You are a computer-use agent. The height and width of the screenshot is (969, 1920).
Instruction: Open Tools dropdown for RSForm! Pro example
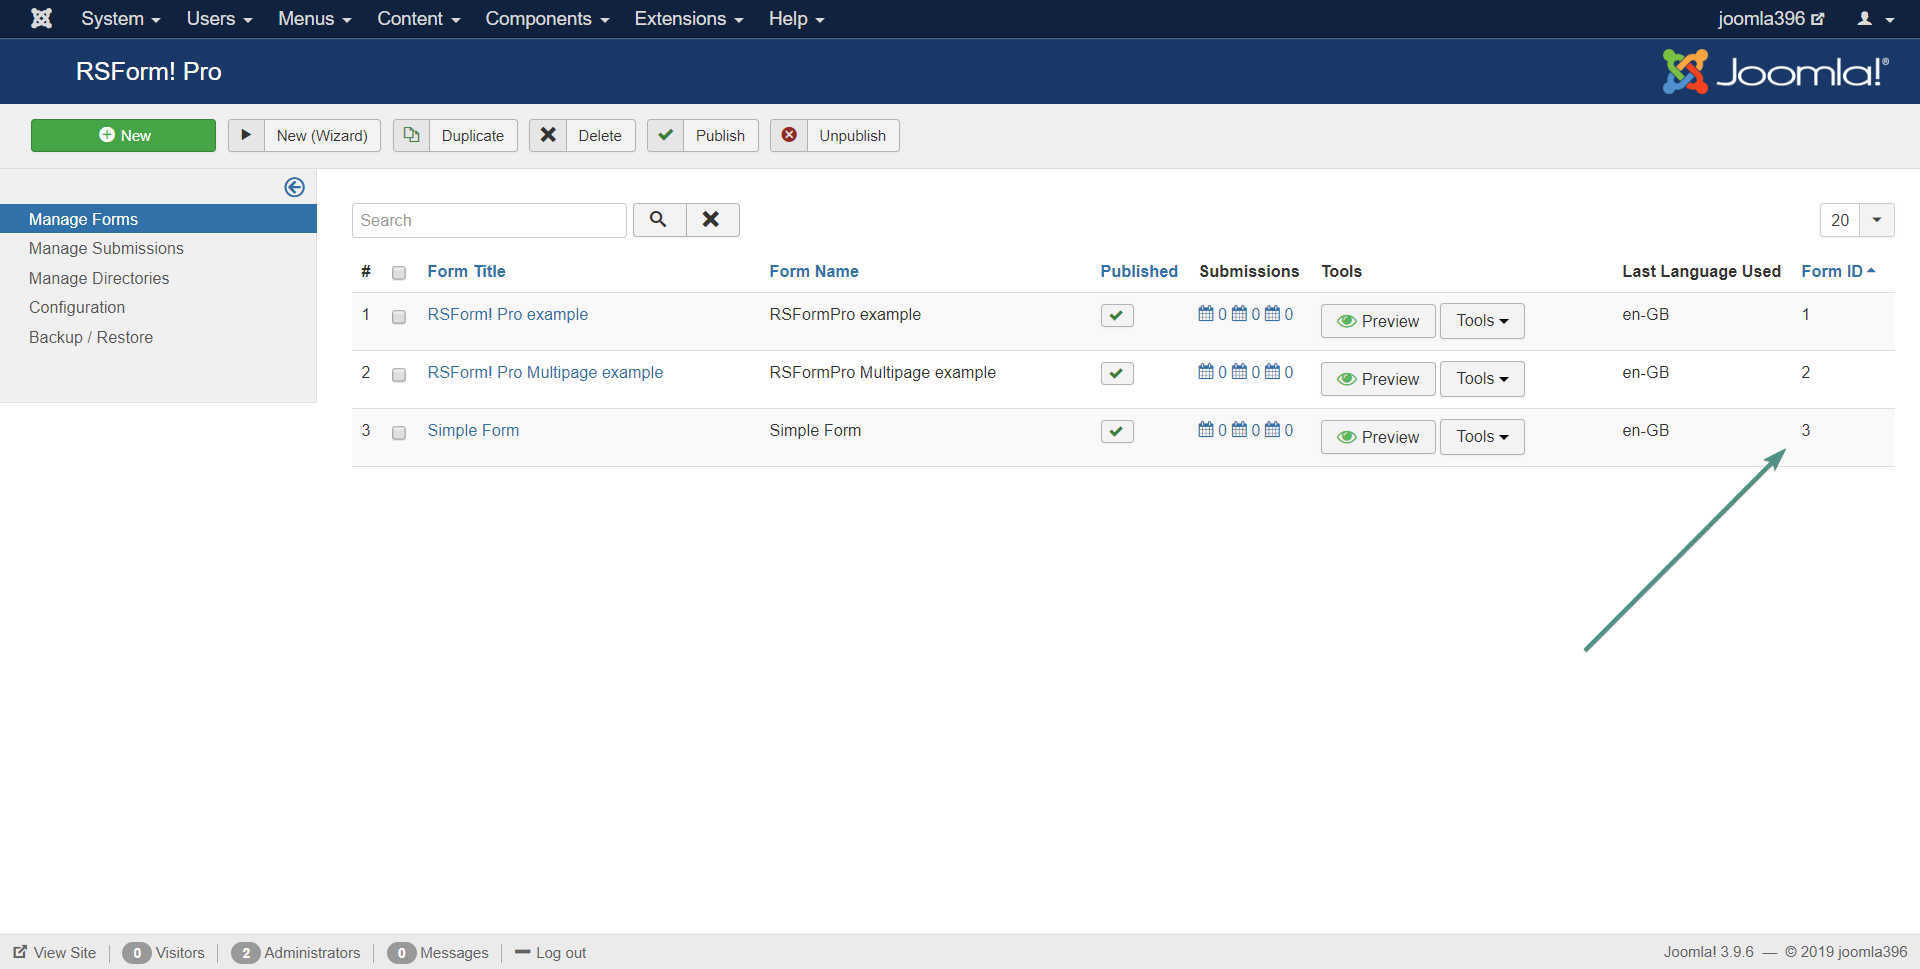(x=1481, y=321)
